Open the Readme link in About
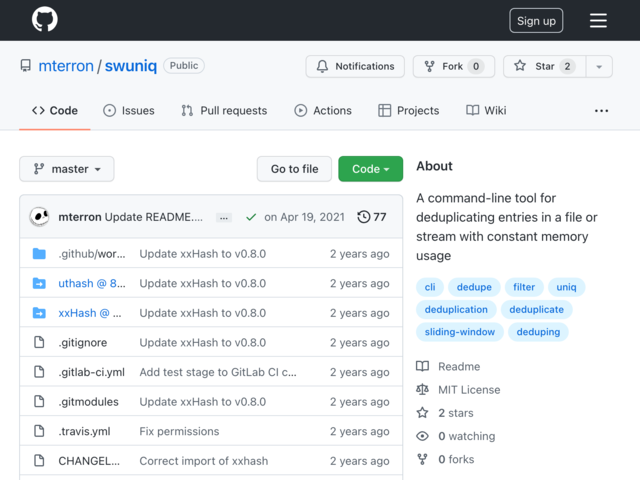This screenshot has height=480, width=640. click(x=448, y=367)
